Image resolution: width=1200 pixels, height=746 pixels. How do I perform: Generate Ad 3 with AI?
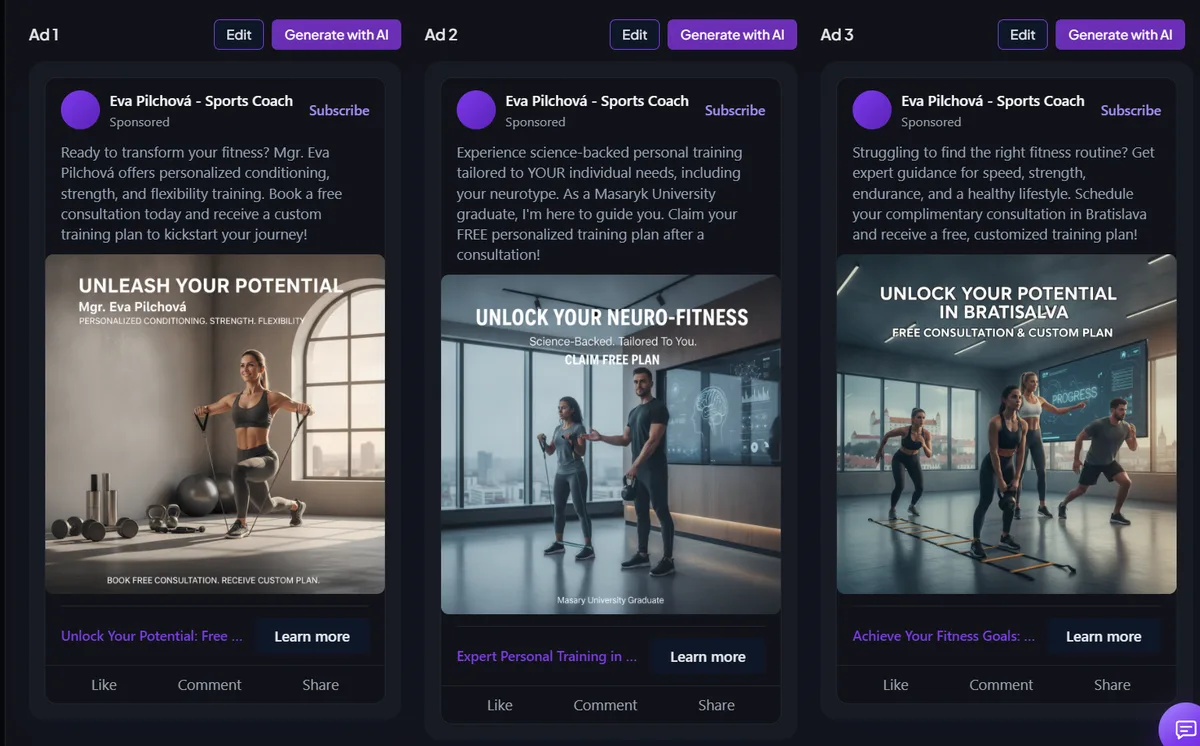coord(1120,34)
